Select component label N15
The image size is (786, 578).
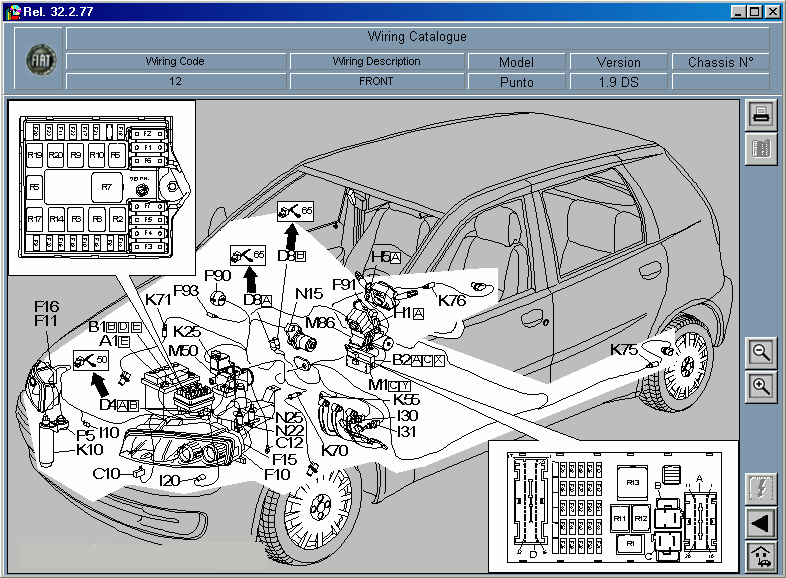(x=309, y=293)
